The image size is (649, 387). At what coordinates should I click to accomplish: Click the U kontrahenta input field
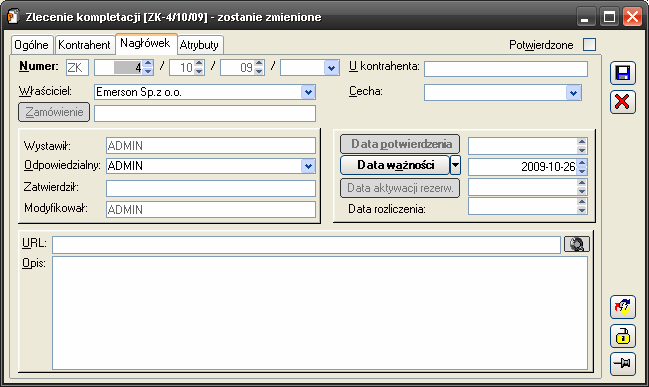506,69
